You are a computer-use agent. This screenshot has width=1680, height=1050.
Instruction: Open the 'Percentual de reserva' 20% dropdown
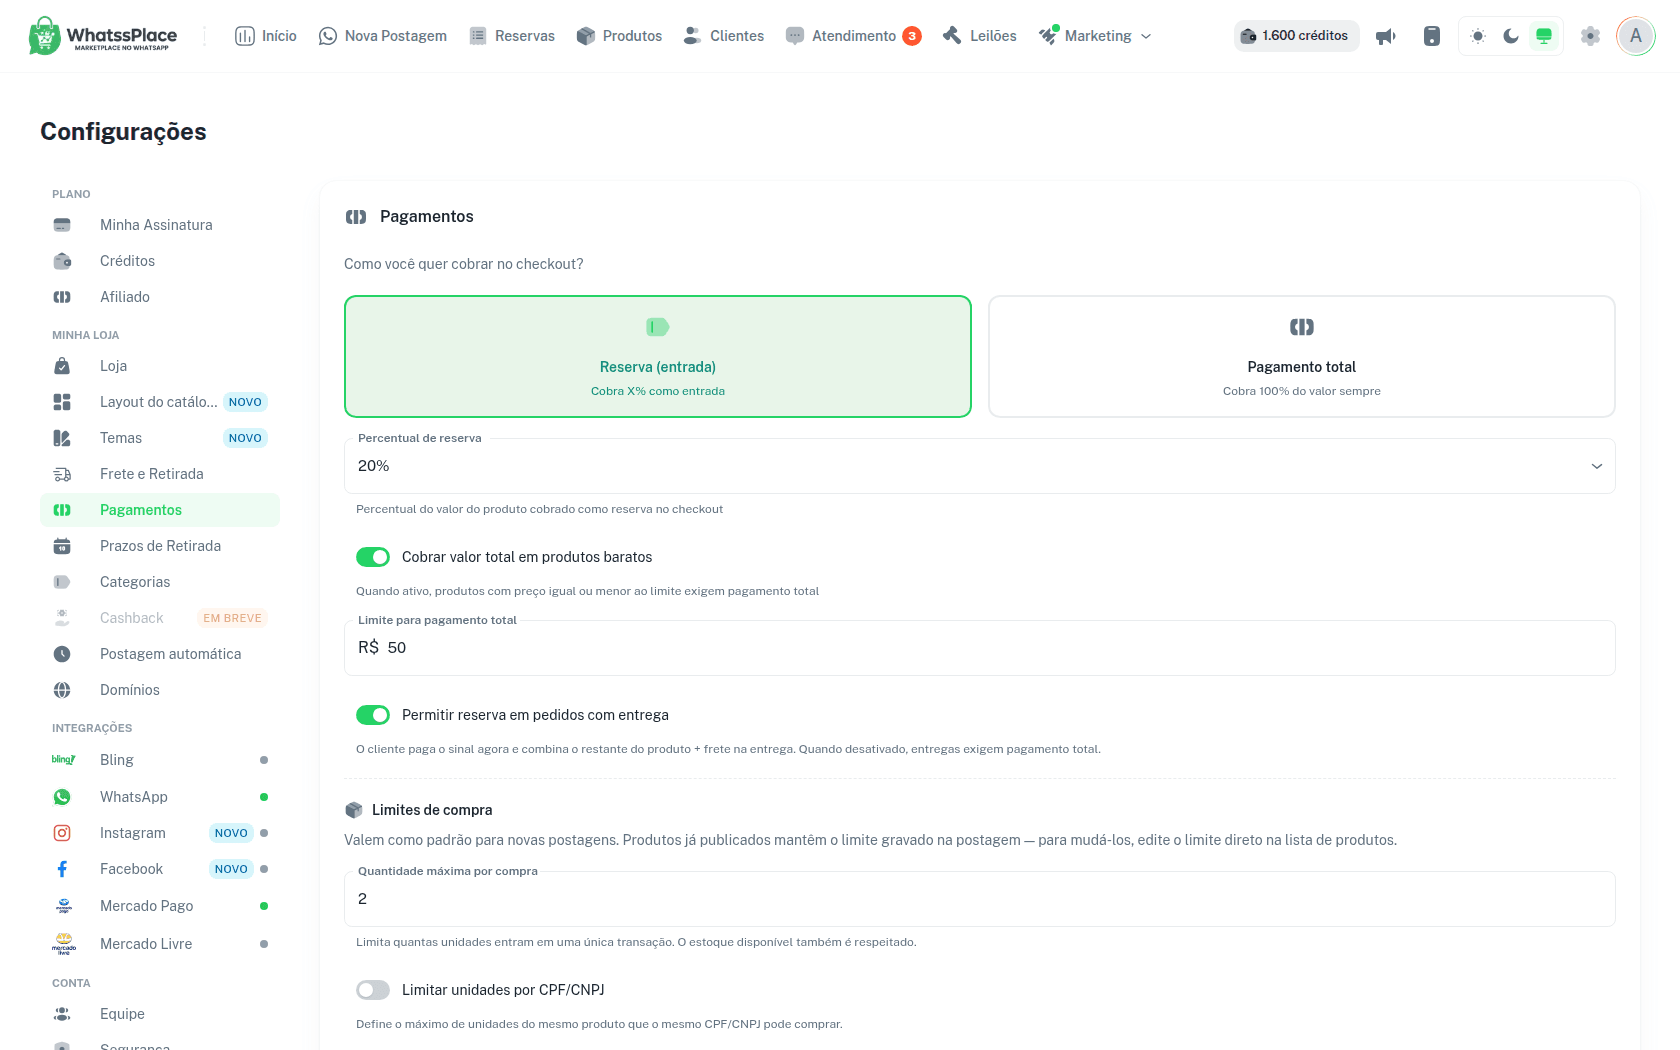(x=980, y=466)
